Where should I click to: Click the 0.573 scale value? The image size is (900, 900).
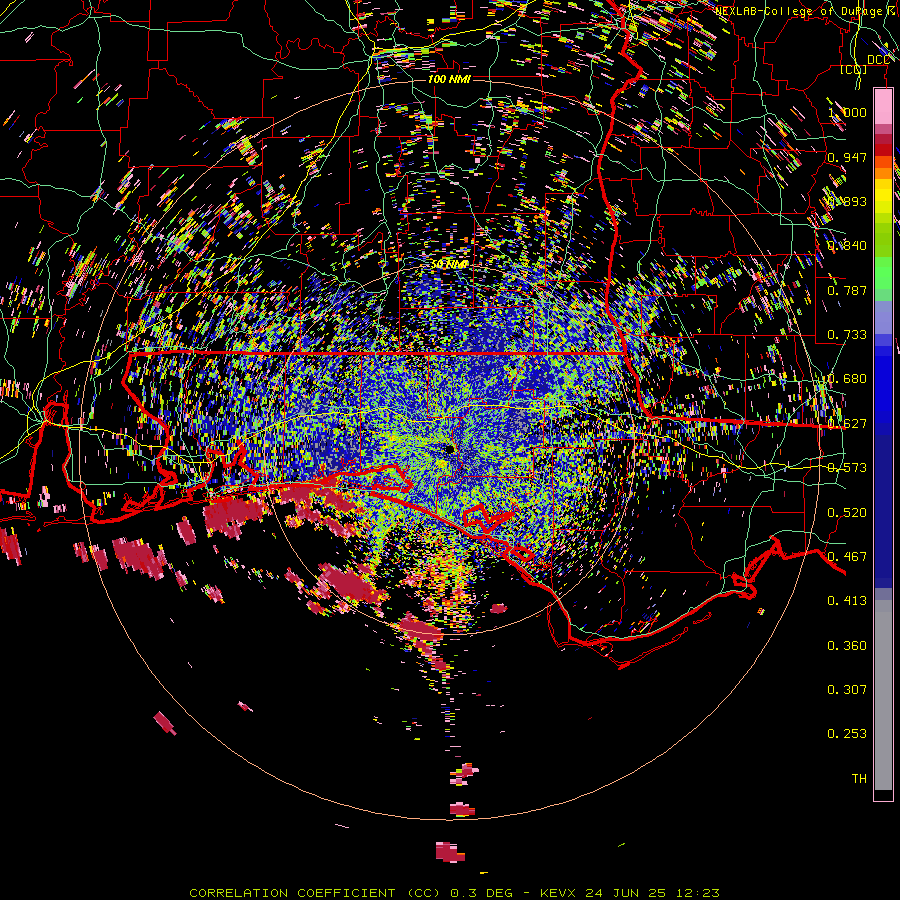point(847,467)
